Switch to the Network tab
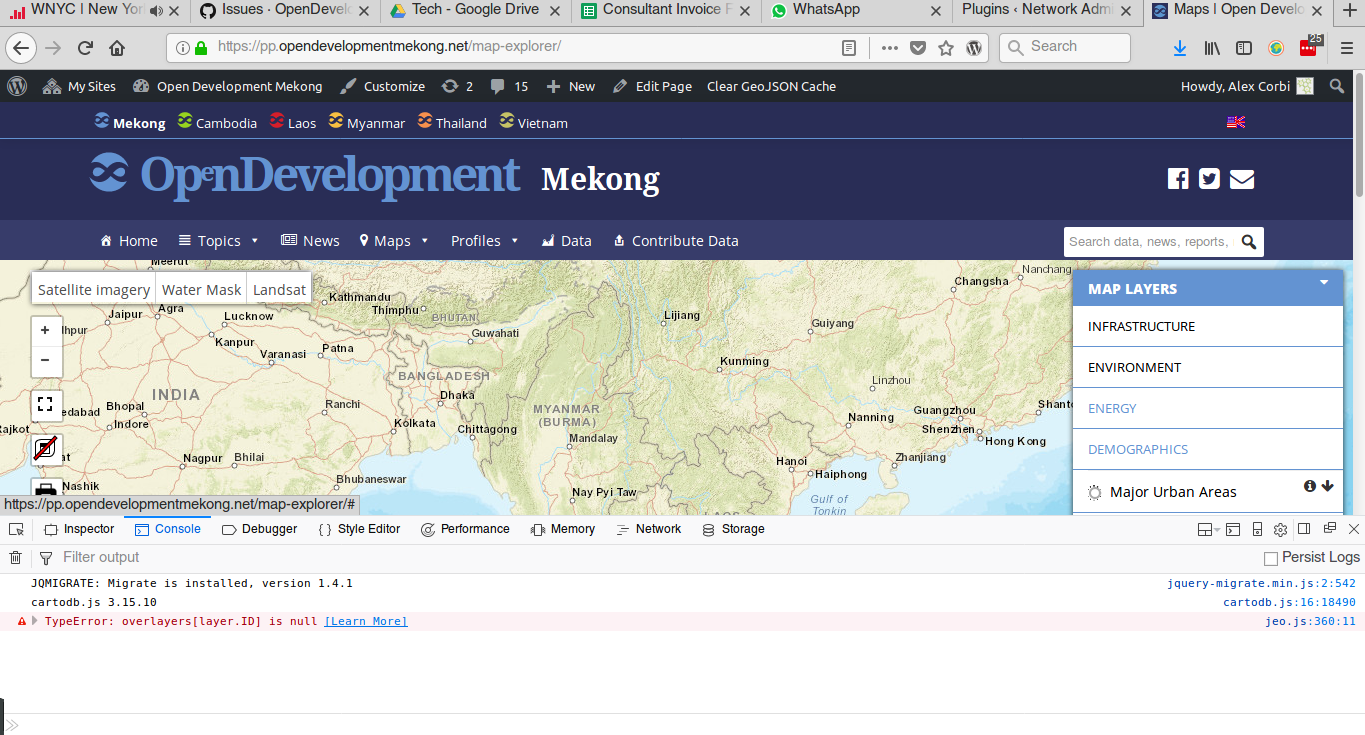Screen dimensions: 1365x735 click(x=648, y=529)
